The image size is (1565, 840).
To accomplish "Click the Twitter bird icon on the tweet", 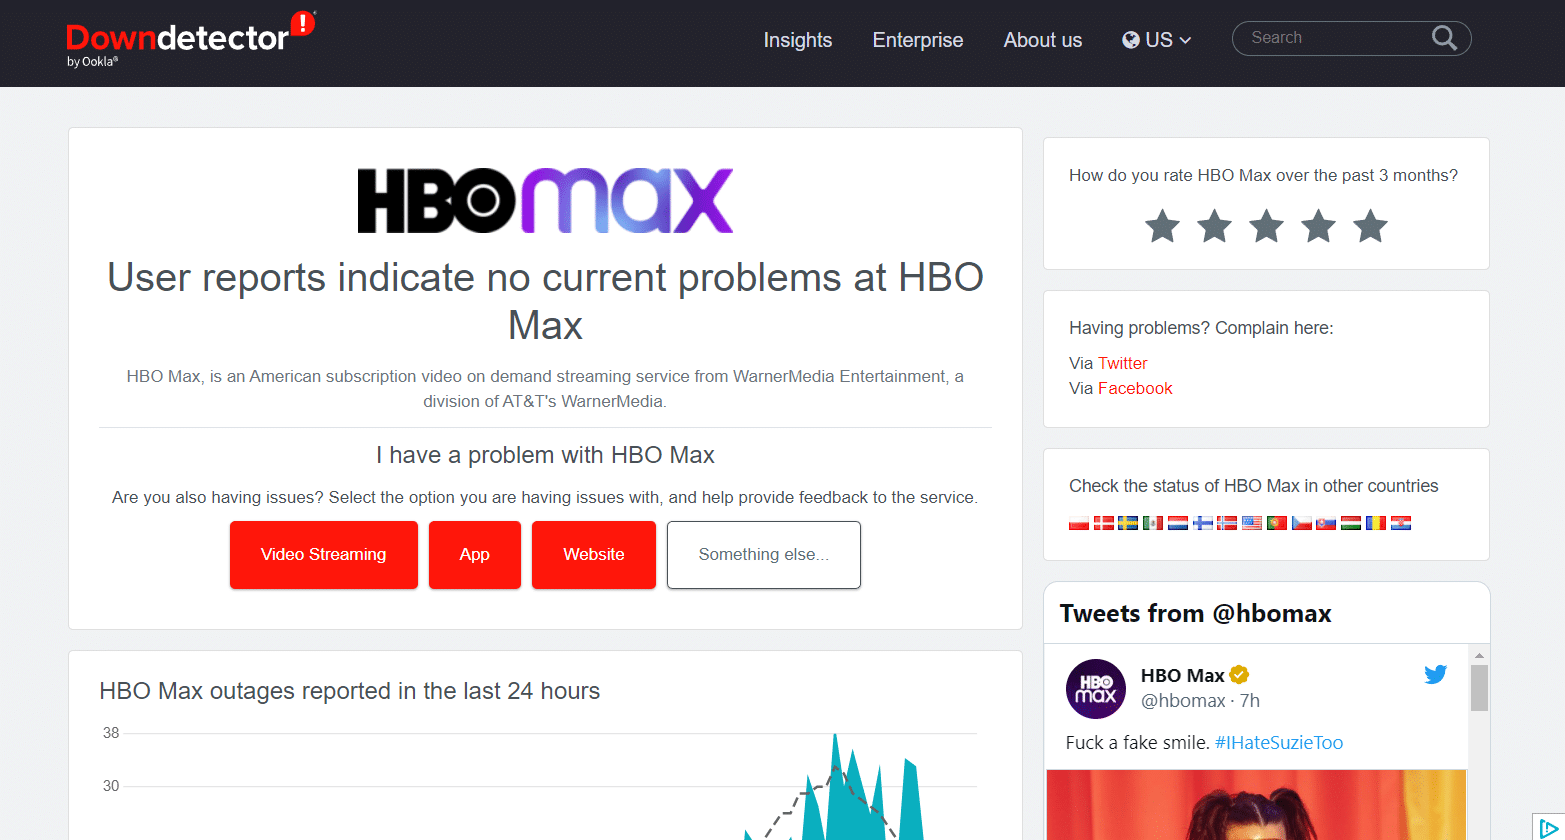I will (1435, 674).
